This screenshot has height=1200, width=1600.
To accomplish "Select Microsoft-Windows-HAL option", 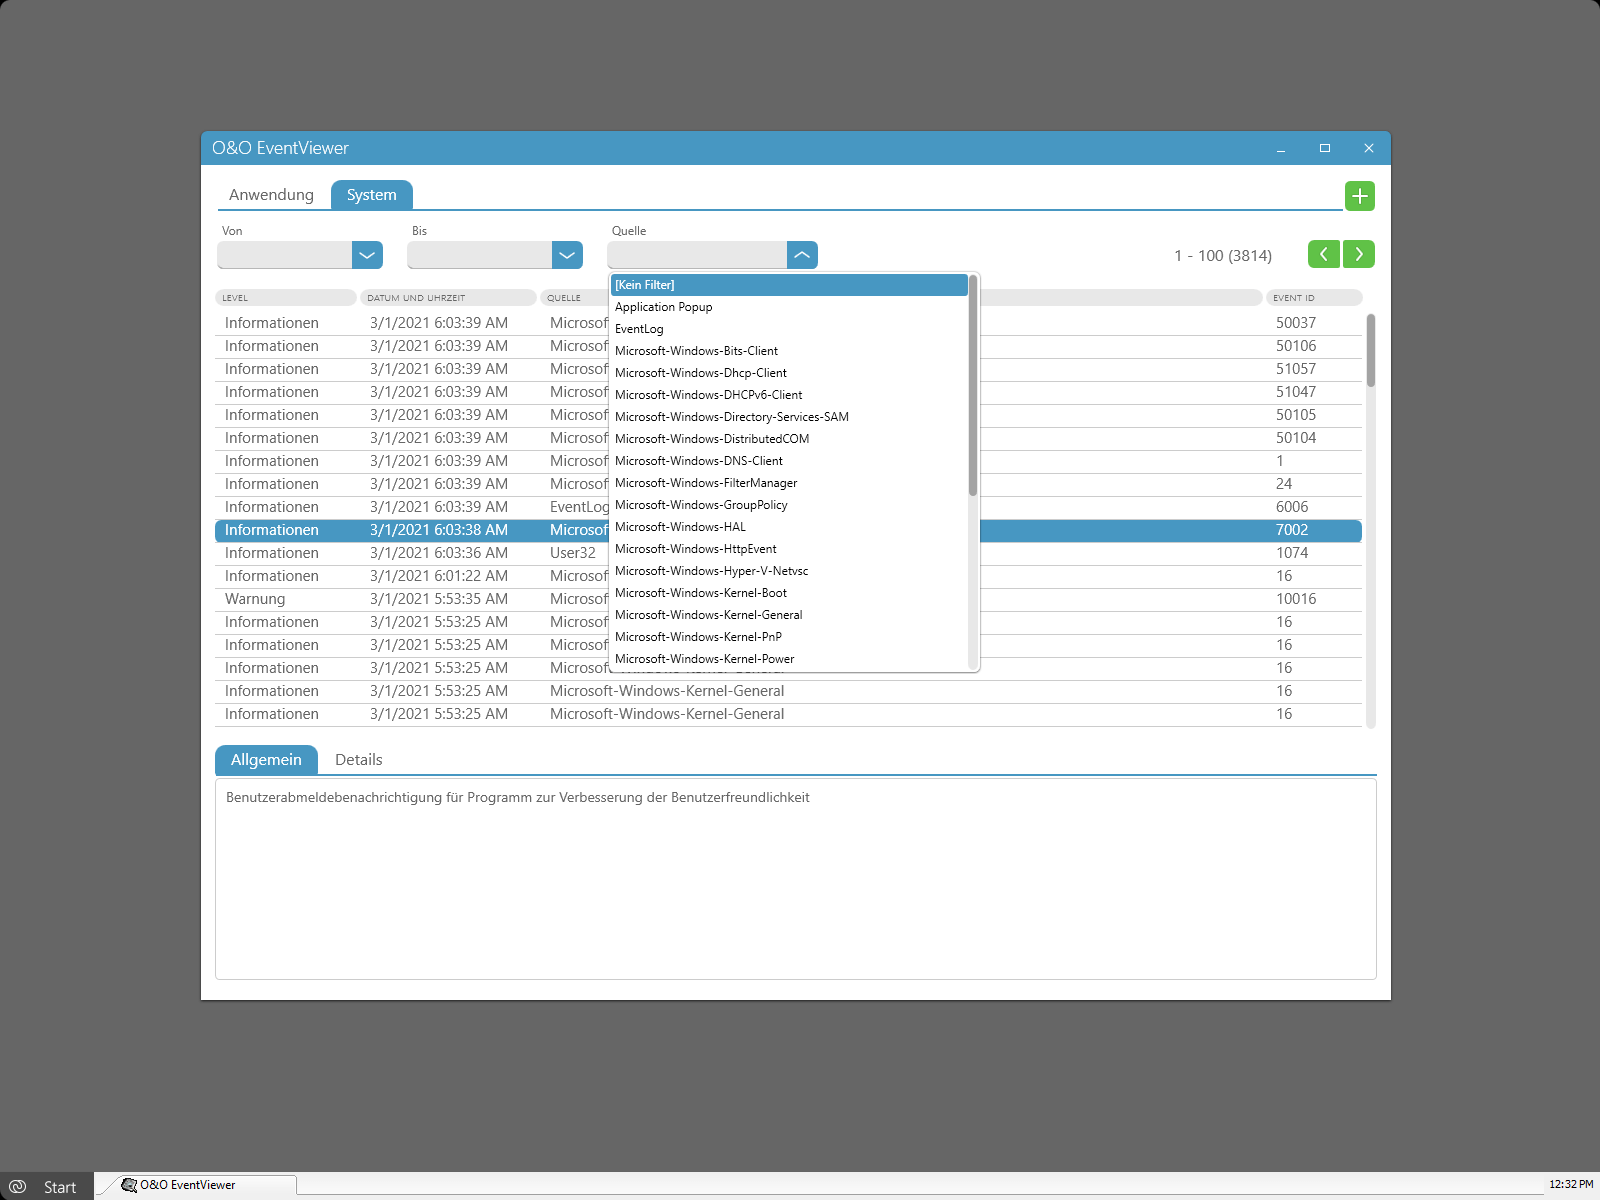I will click(x=789, y=527).
